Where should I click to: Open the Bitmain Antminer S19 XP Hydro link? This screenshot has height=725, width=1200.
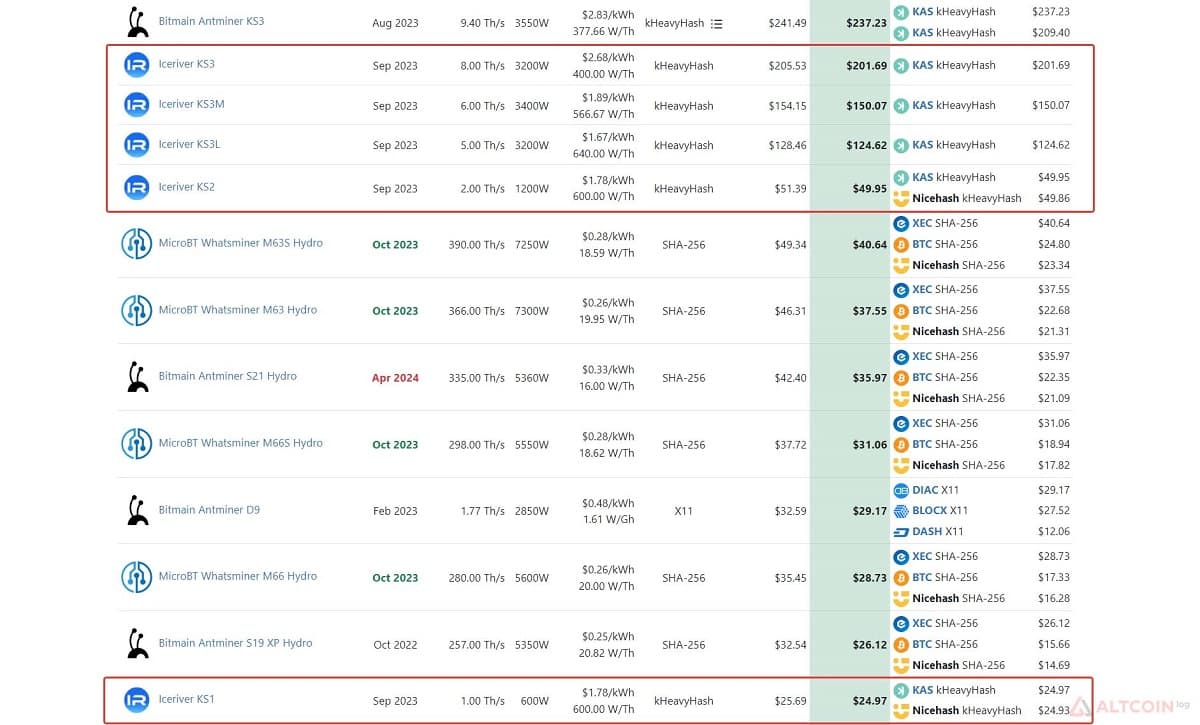pos(235,643)
